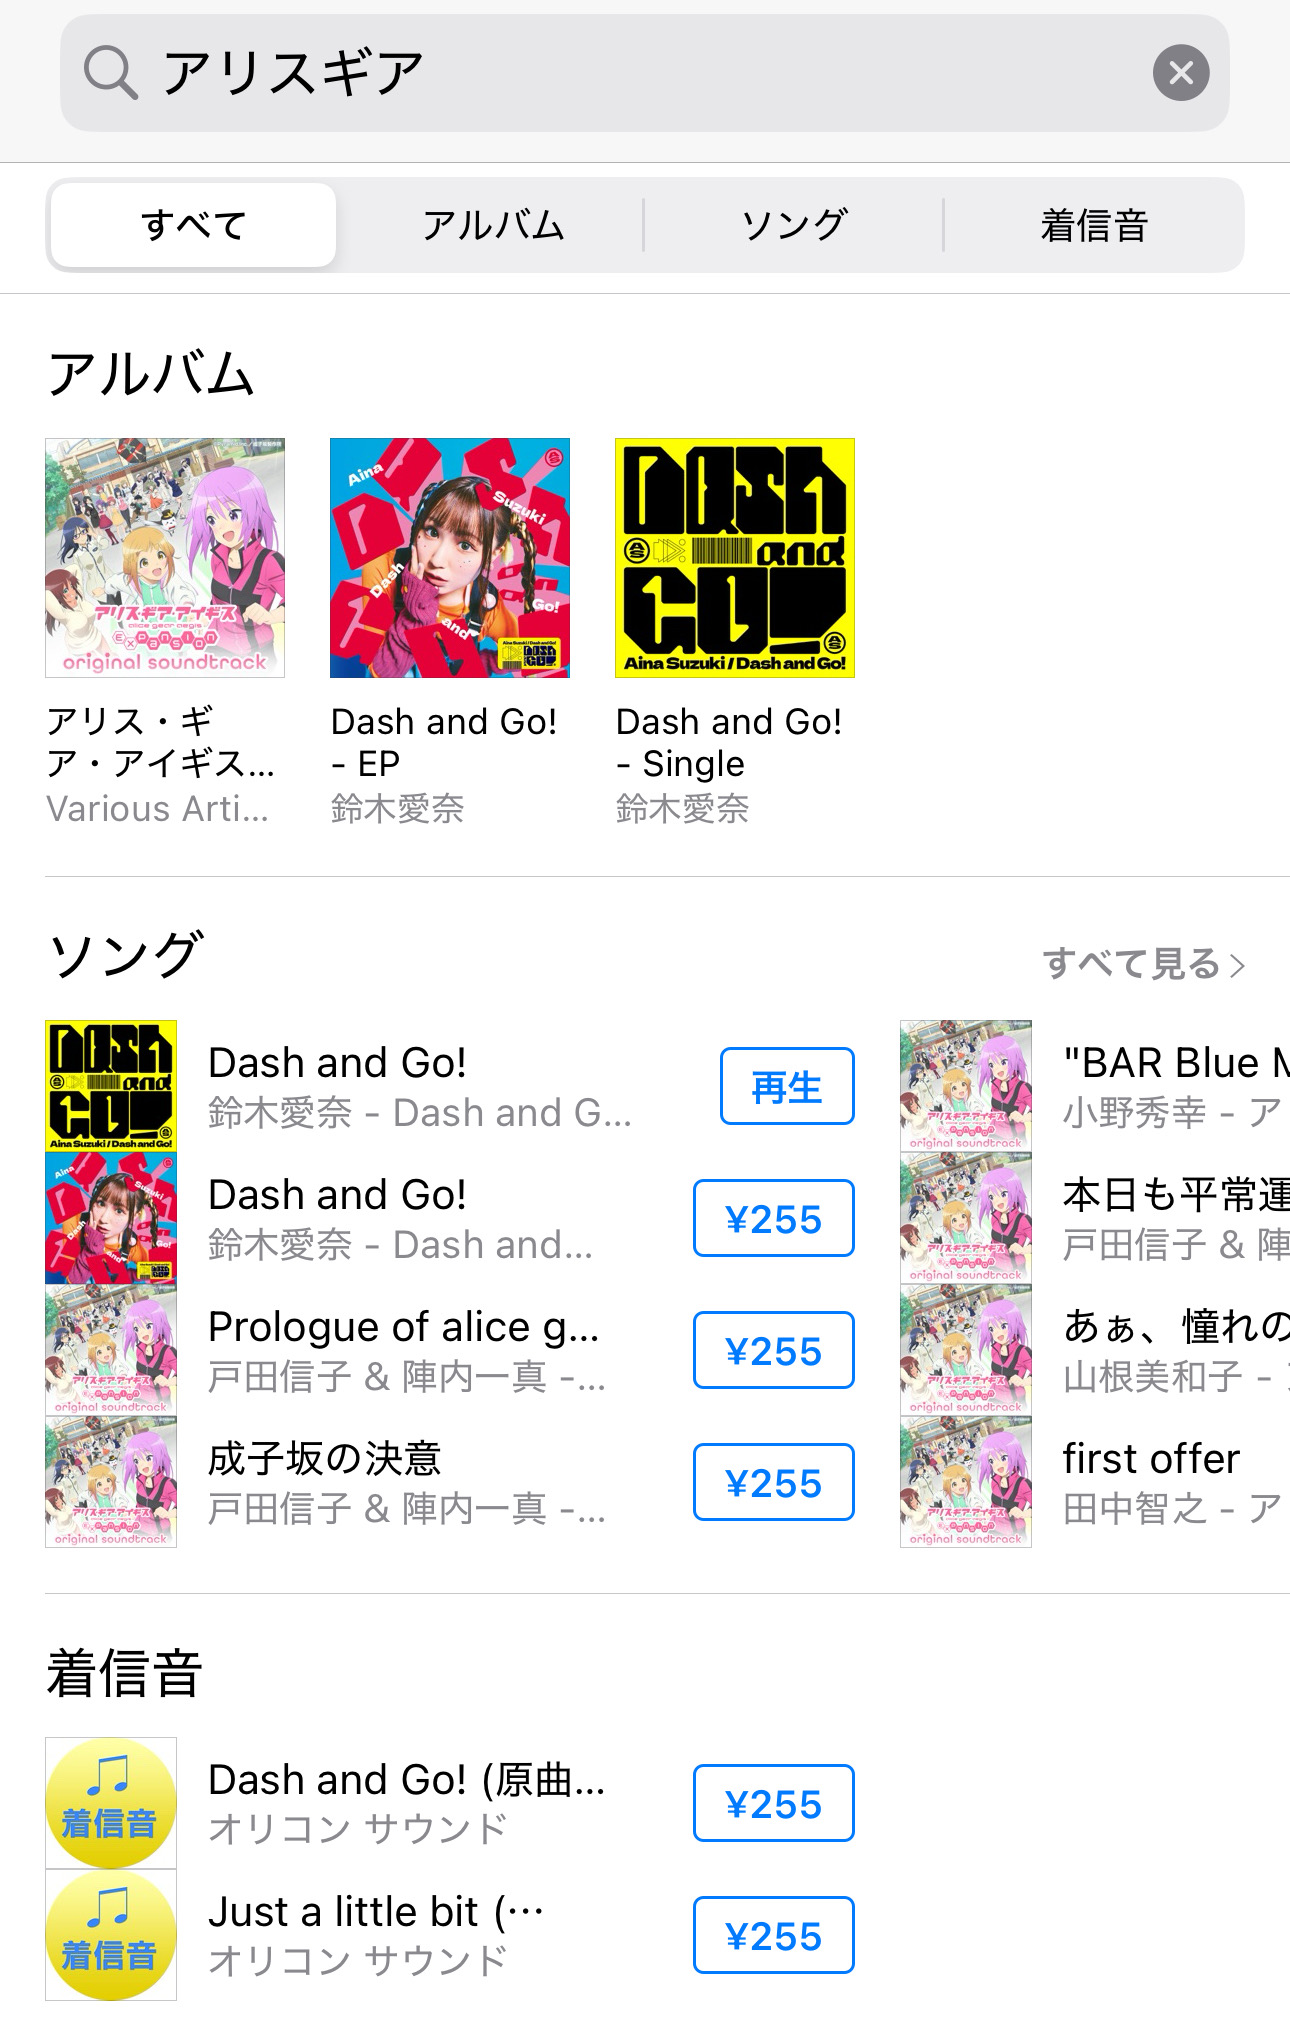The height and width of the screenshot is (2040, 1290).
Task: Tap the thumbnail of song 成子坂の決意
Action: [x=111, y=1482]
